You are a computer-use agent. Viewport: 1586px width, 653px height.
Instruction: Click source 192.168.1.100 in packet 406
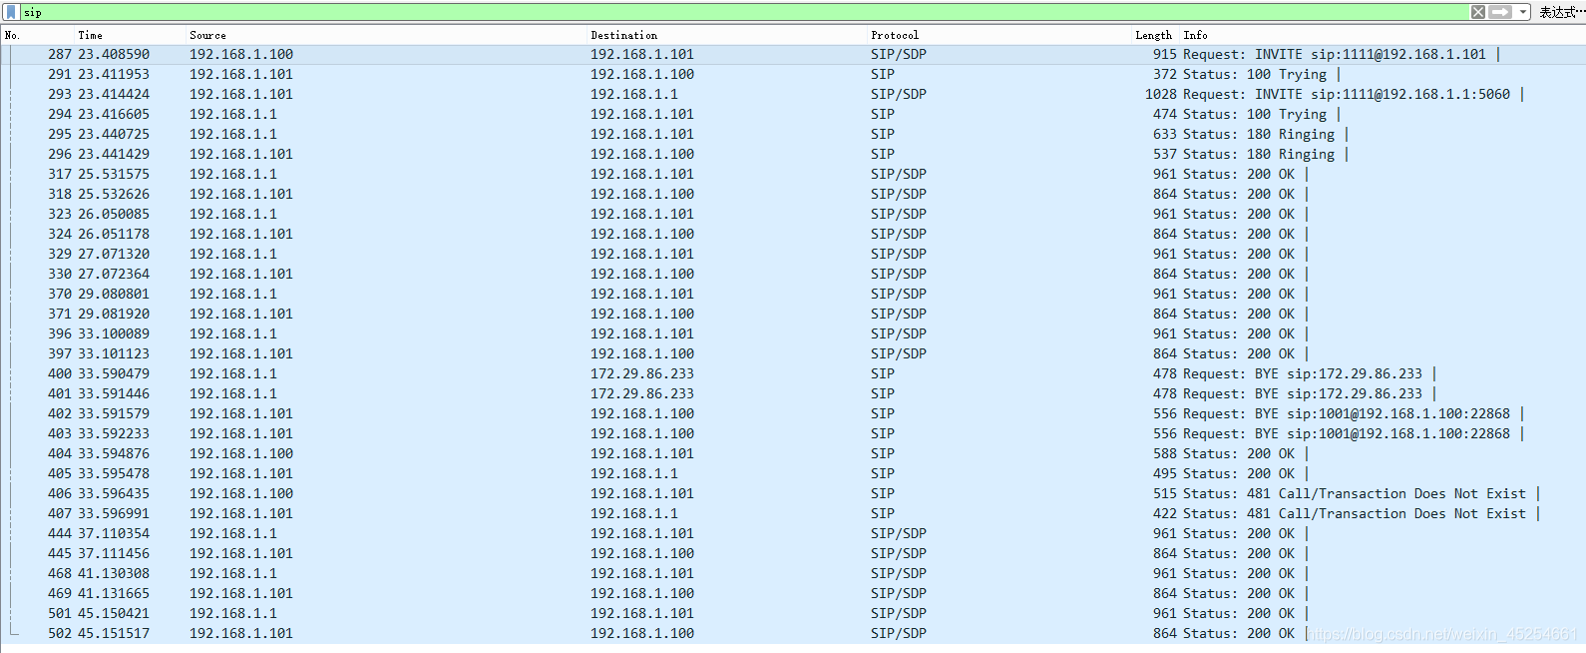click(241, 494)
